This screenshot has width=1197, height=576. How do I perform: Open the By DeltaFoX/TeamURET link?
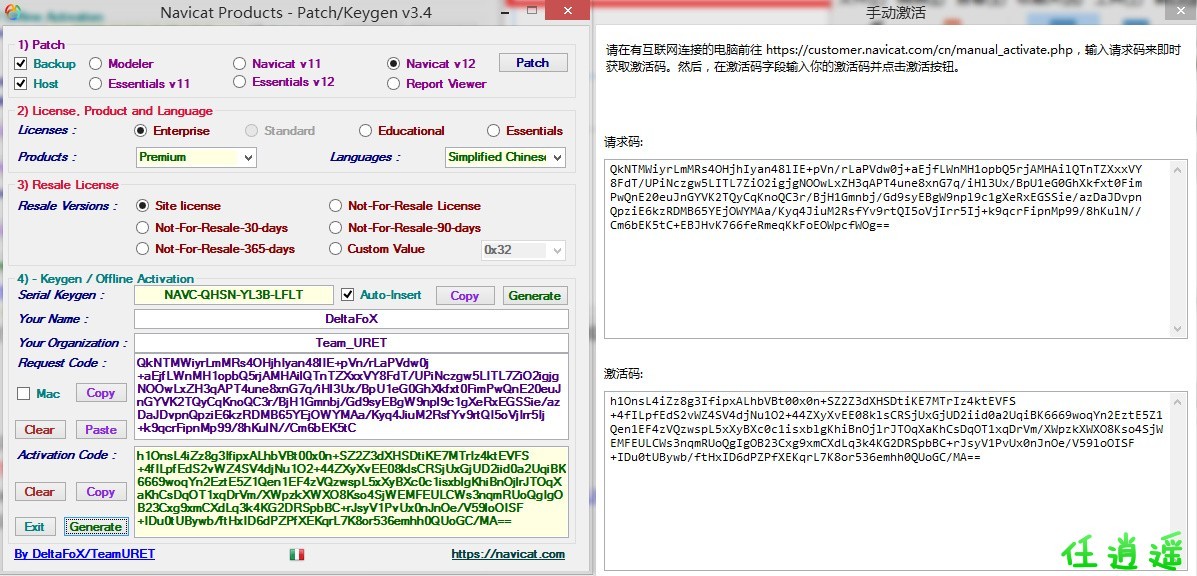[85, 554]
